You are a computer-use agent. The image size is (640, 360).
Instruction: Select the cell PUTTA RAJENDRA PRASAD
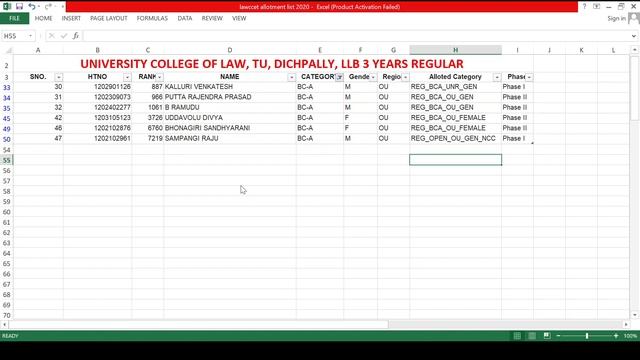pos(230,97)
